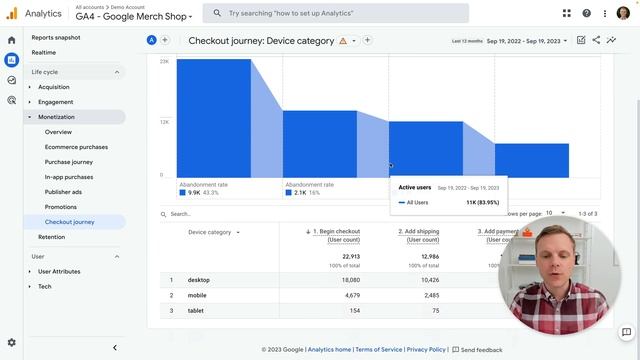Screen dimensions: 640x360
Task: Click the top search Analytics field
Action: (336, 13)
